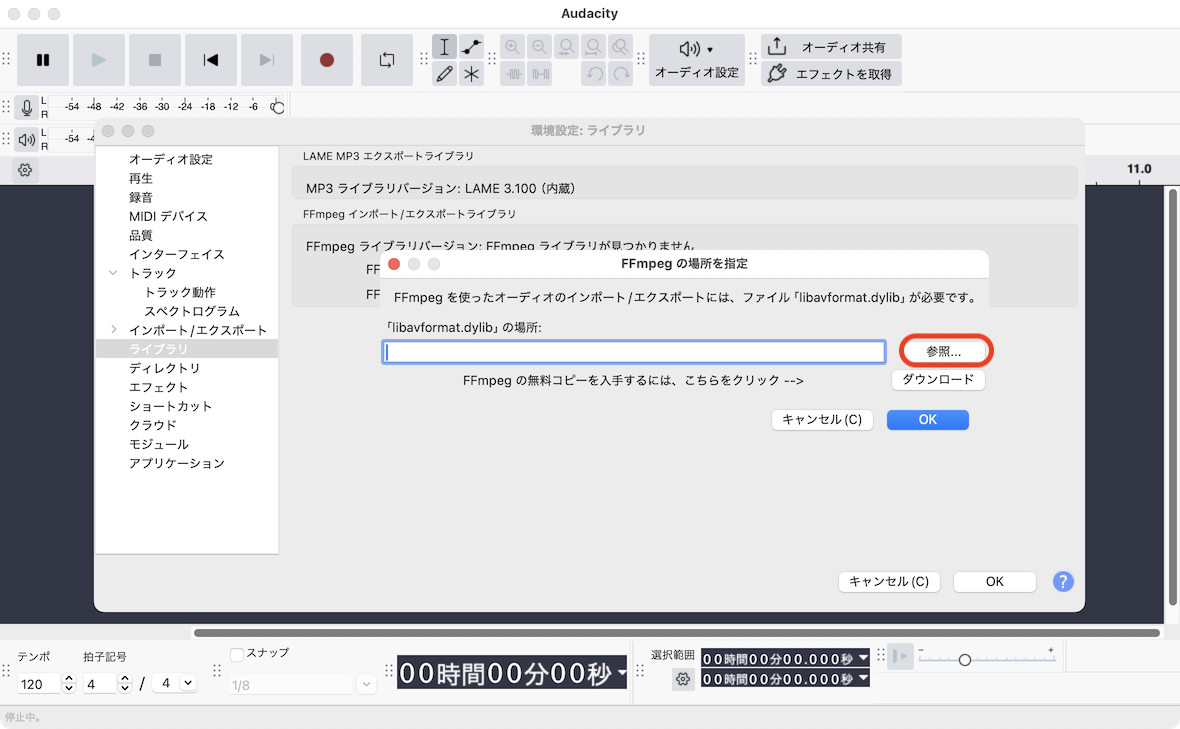Open the help question mark button
The image size is (1180, 729).
pyautogui.click(x=1063, y=581)
